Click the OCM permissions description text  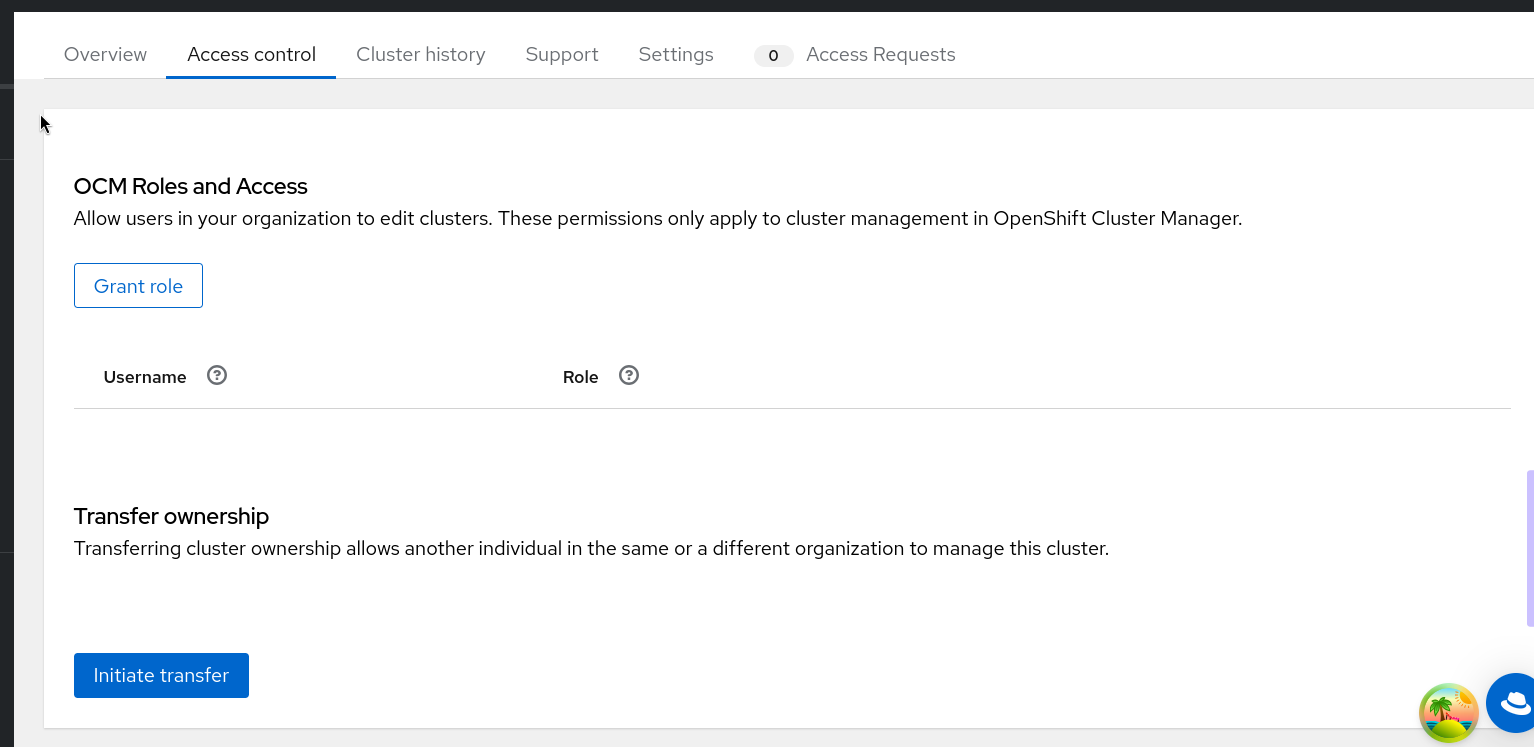click(x=657, y=218)
